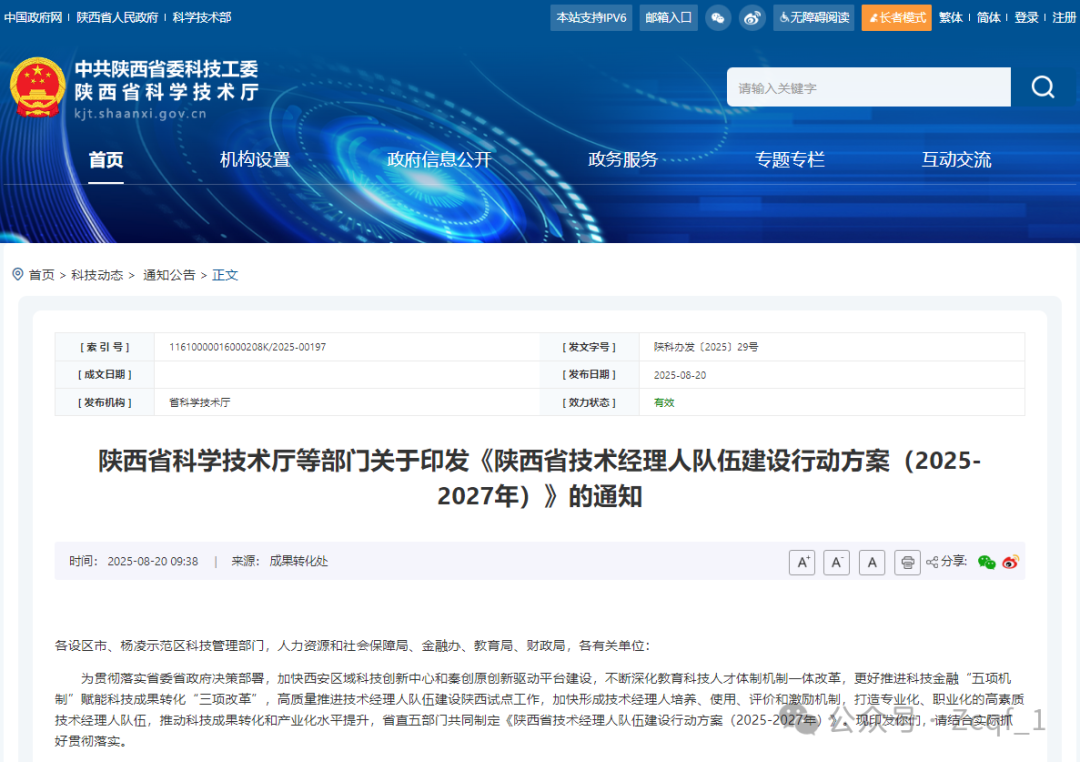This screenshot has height=762, width=1080.
Task: Share the article via the WeChat share icon
Action: tap(990, 562)
